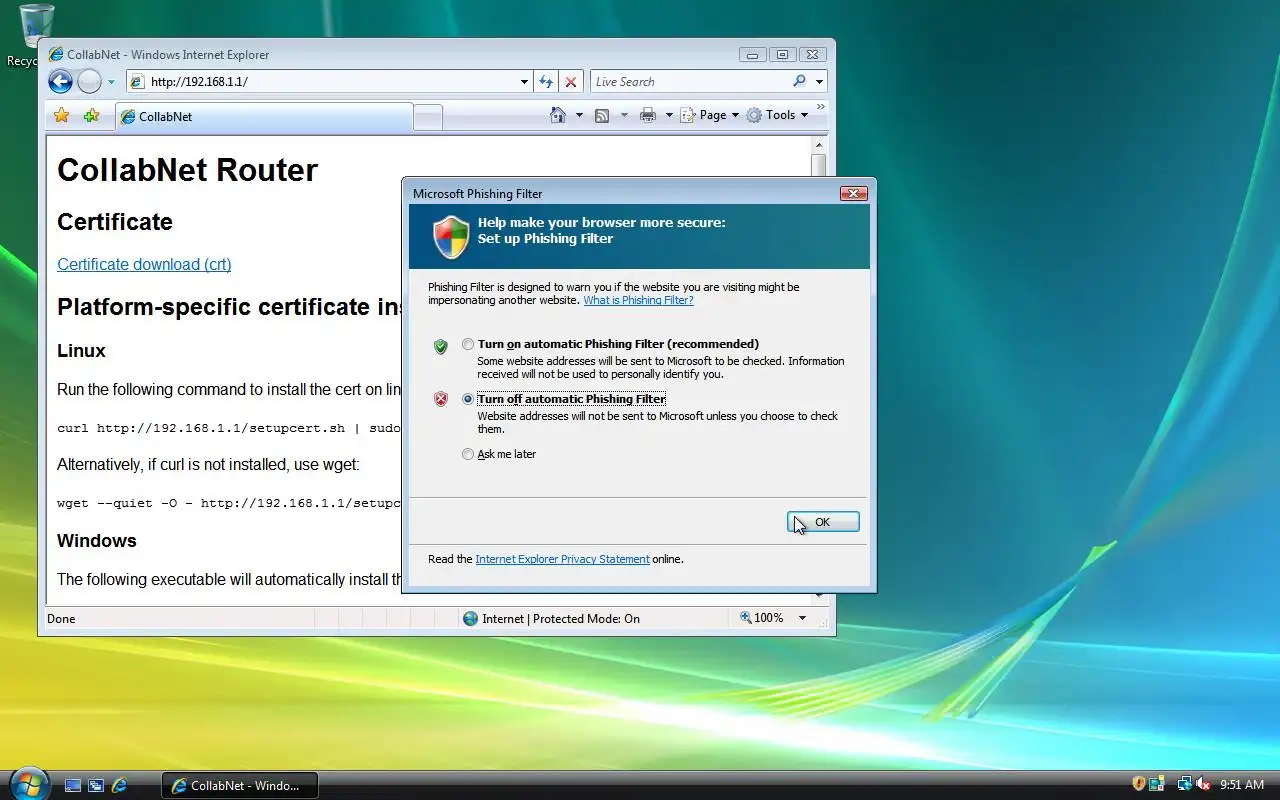The height and width of the screenshot is (800, 1280).
Task: Open Internet Explorer Privacy Statement link
Action: coord(562,559)
